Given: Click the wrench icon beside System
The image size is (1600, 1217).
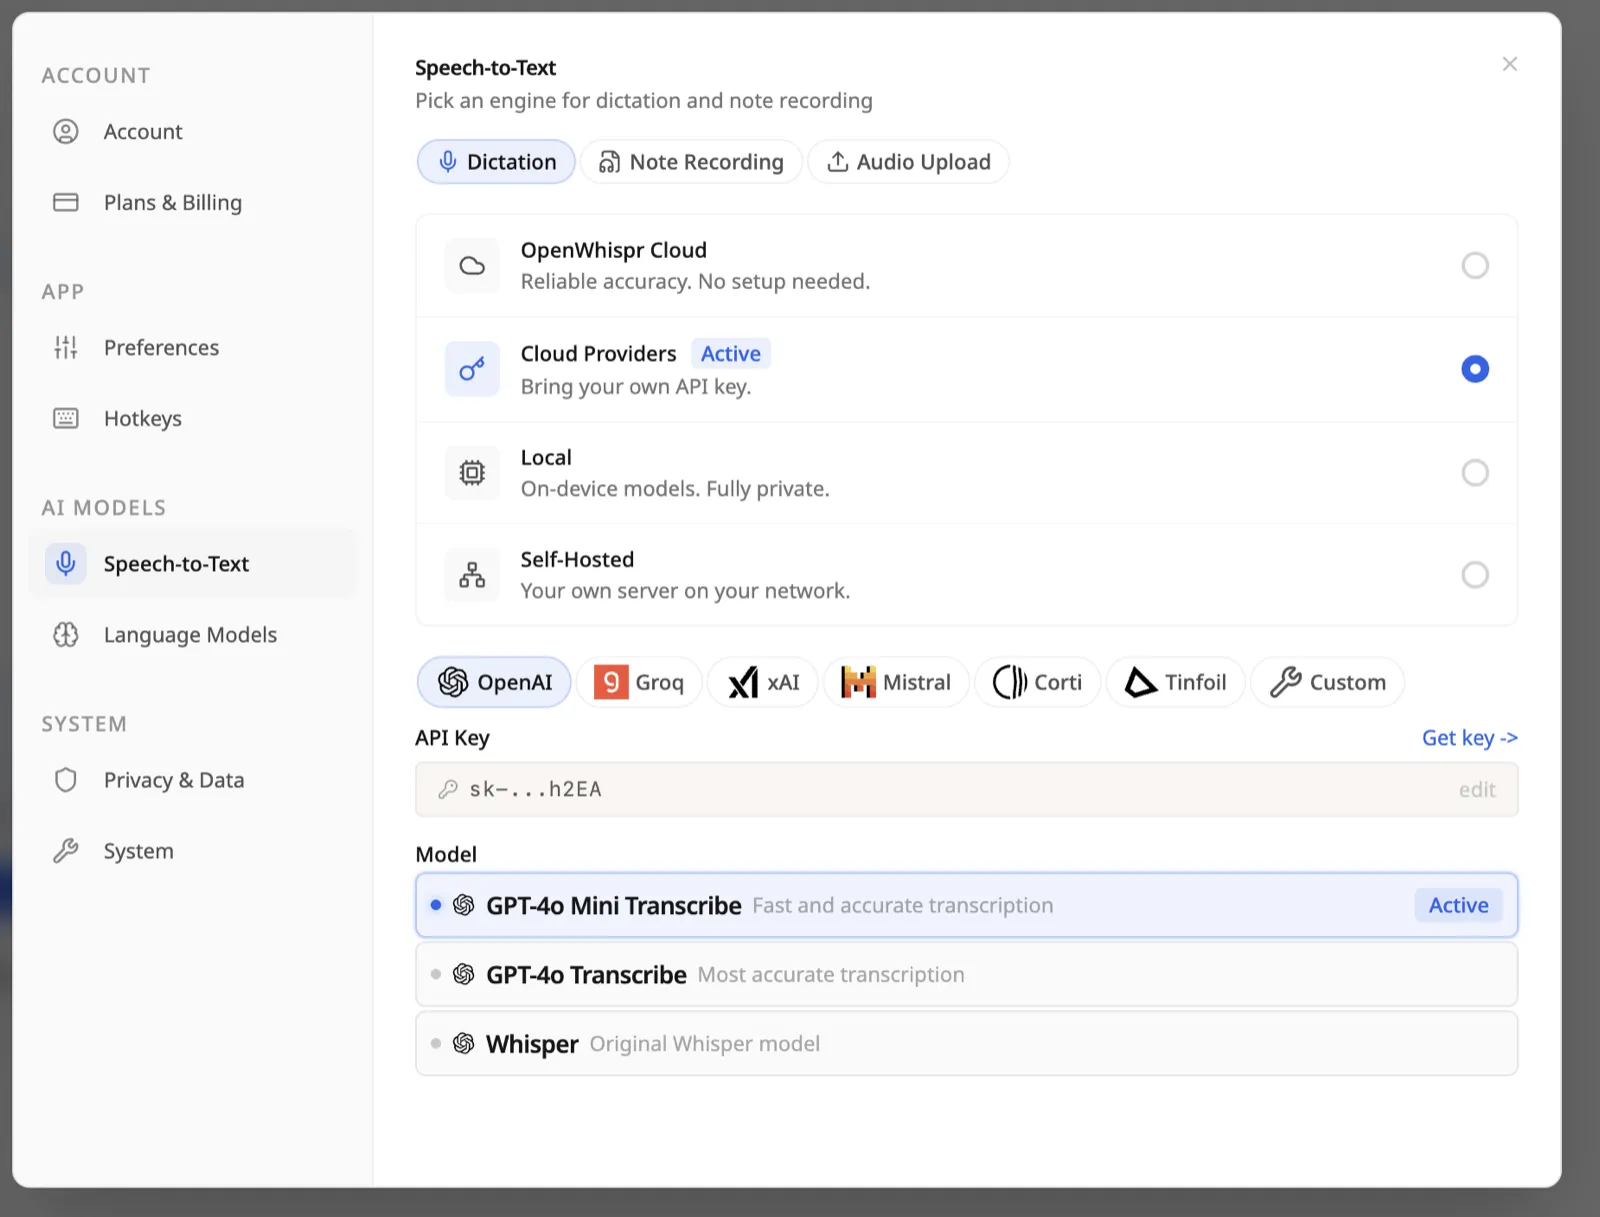Looking at the screenshot, I should pyautogui.click(x=66, y=851).
